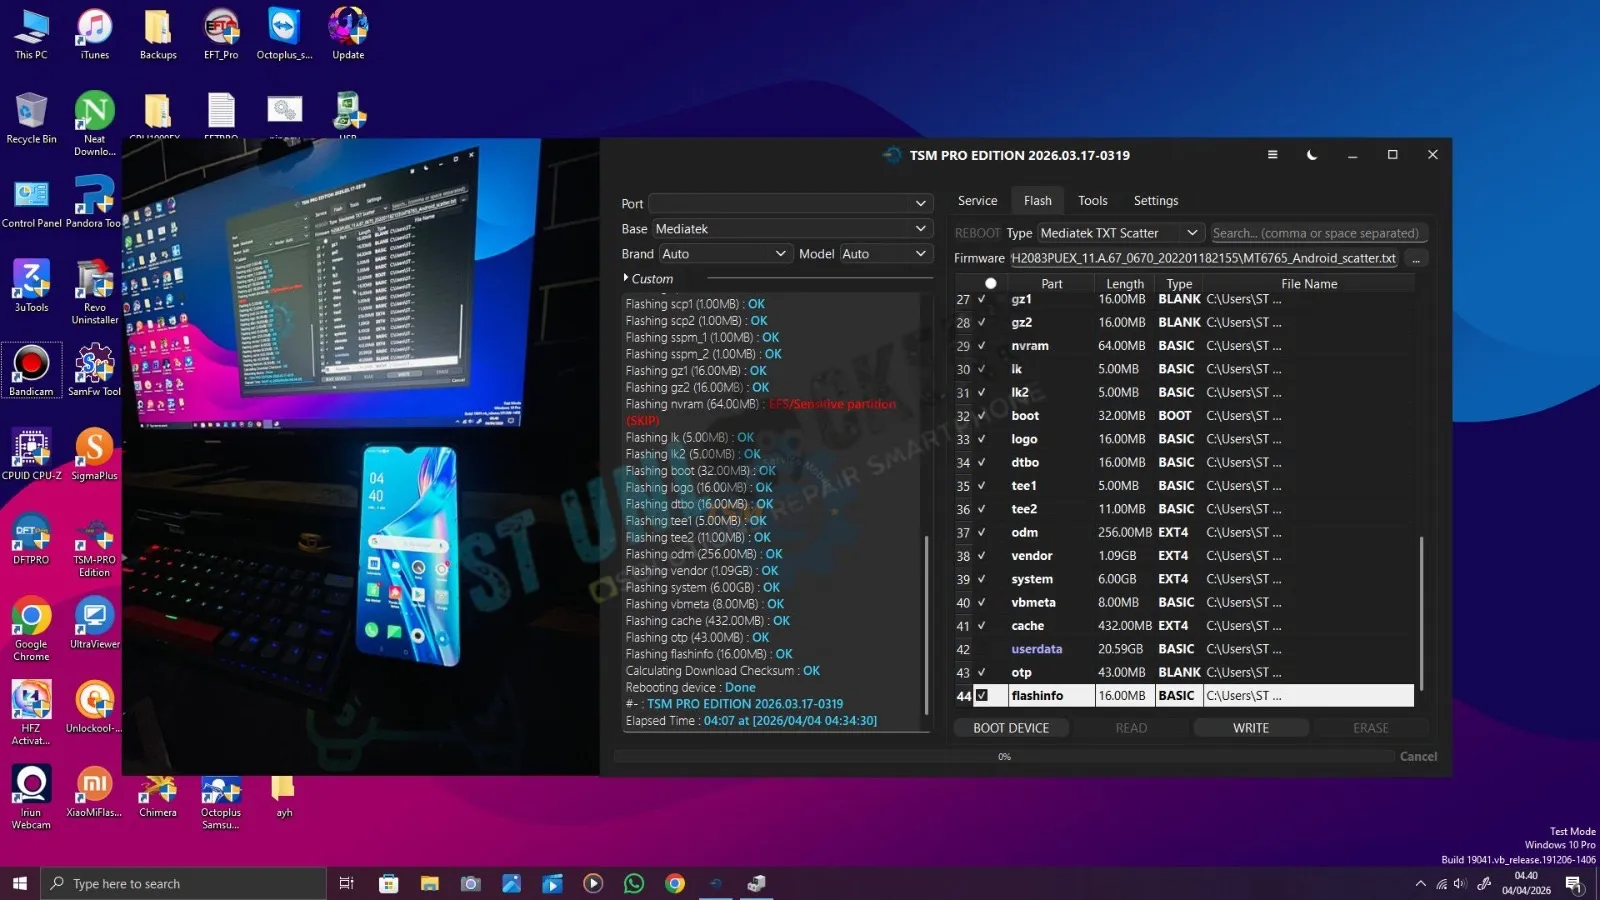
Task: Toggle dark mode moon icon
Action: coord(1312,155)
